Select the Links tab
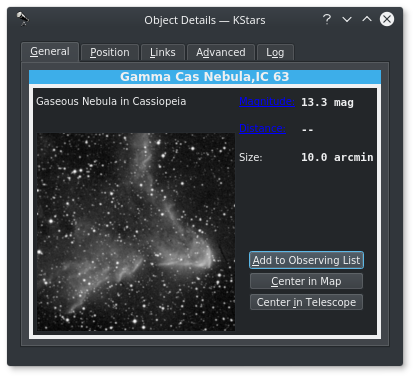 point(162,52)
